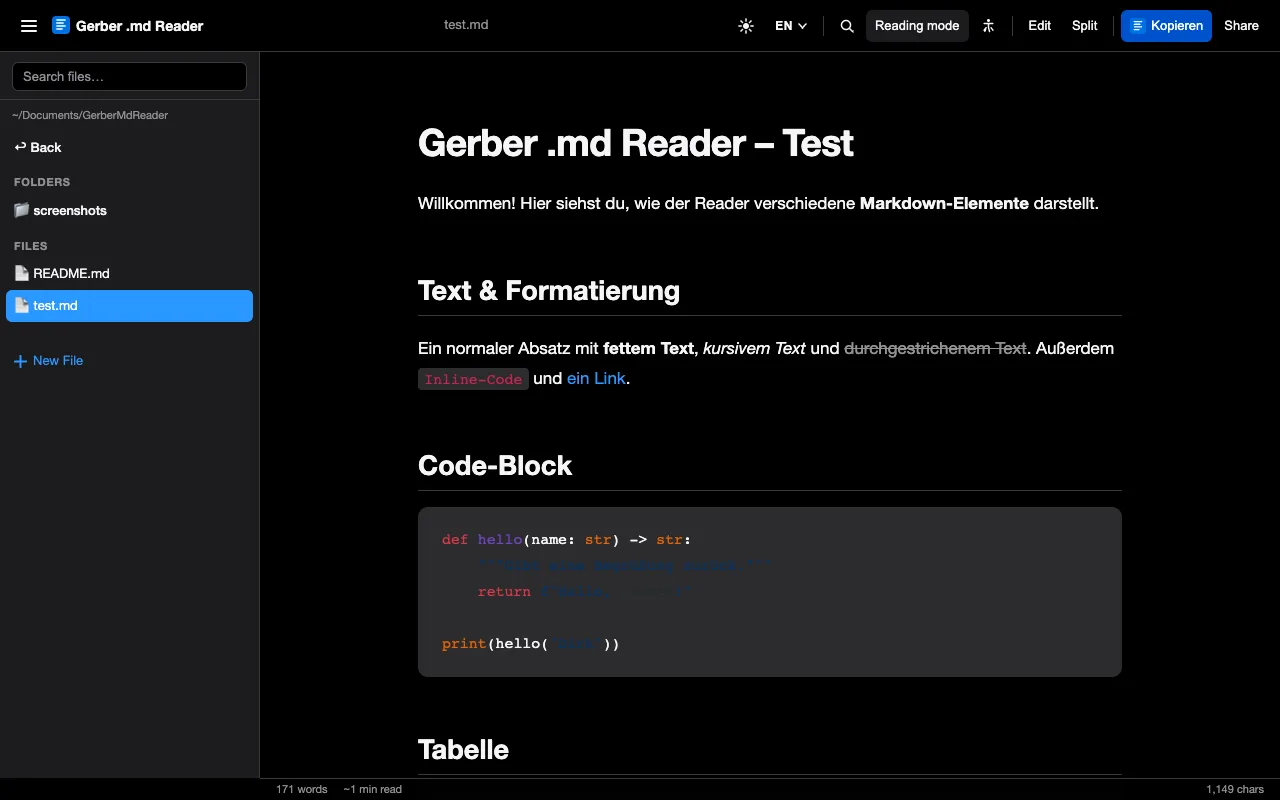Click the Kopieren button
Viewport: 1280px width, 800px height.
tap(1166, 26)
